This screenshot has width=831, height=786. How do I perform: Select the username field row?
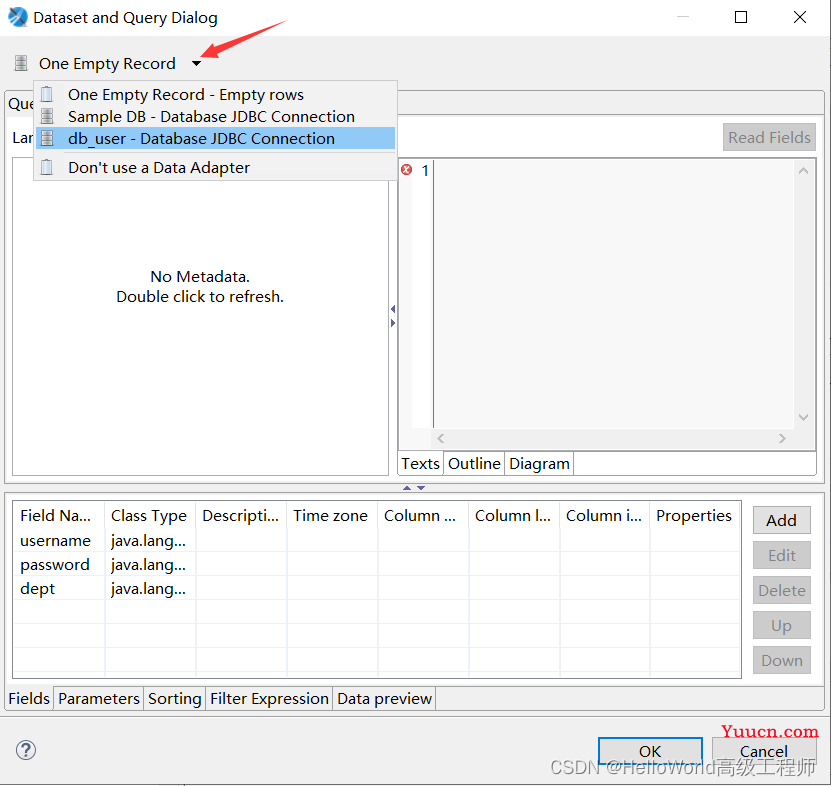[x=377, y=540]
